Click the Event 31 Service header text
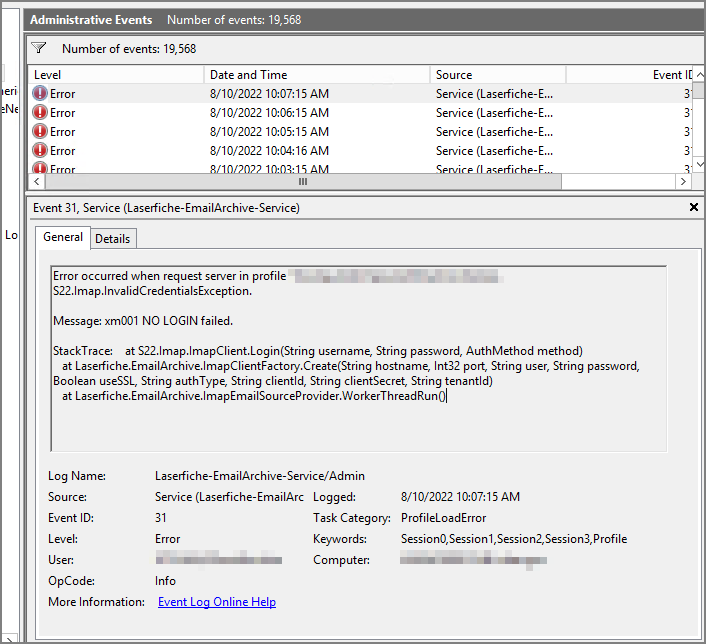The height and width of the screenshot is (644, 706). tap(166, 208)
